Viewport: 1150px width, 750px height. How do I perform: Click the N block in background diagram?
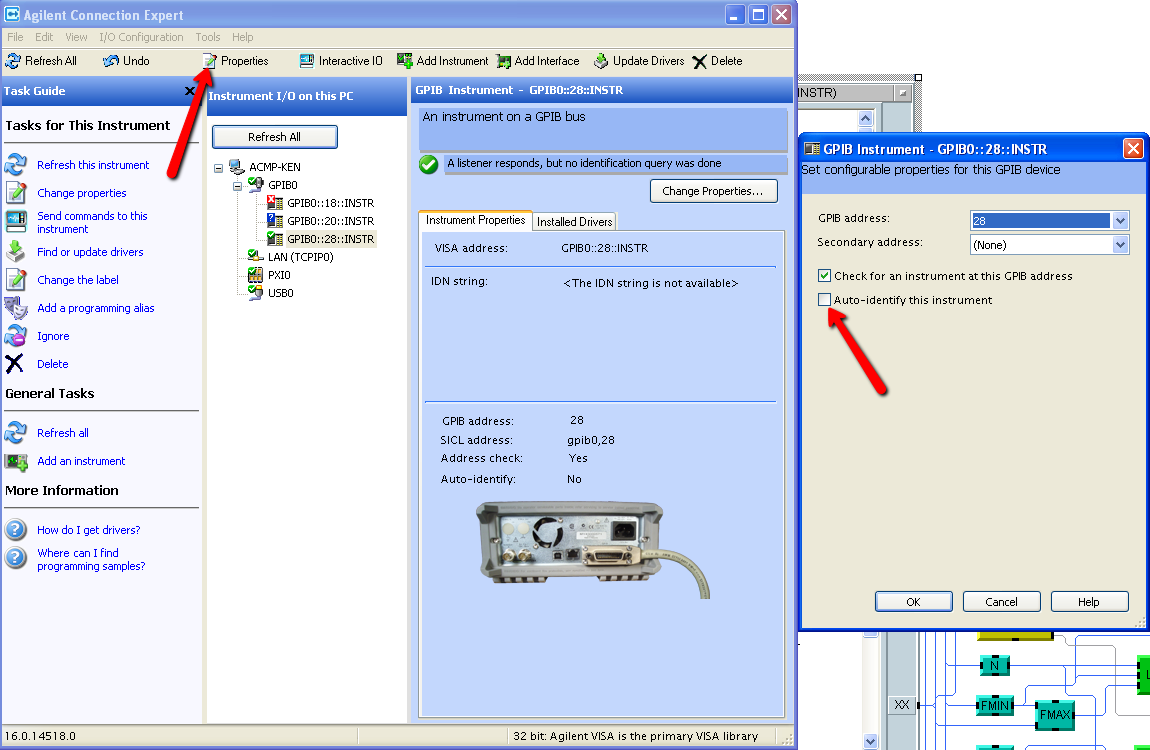(995, 665)
